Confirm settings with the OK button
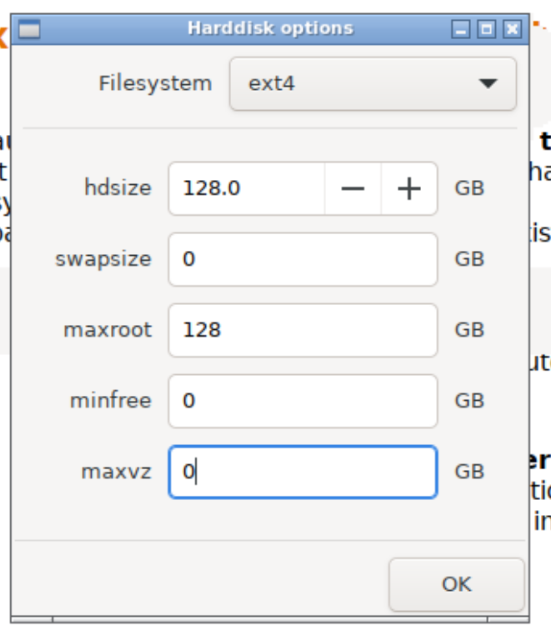Screen dimensions: 551x636 456,584
